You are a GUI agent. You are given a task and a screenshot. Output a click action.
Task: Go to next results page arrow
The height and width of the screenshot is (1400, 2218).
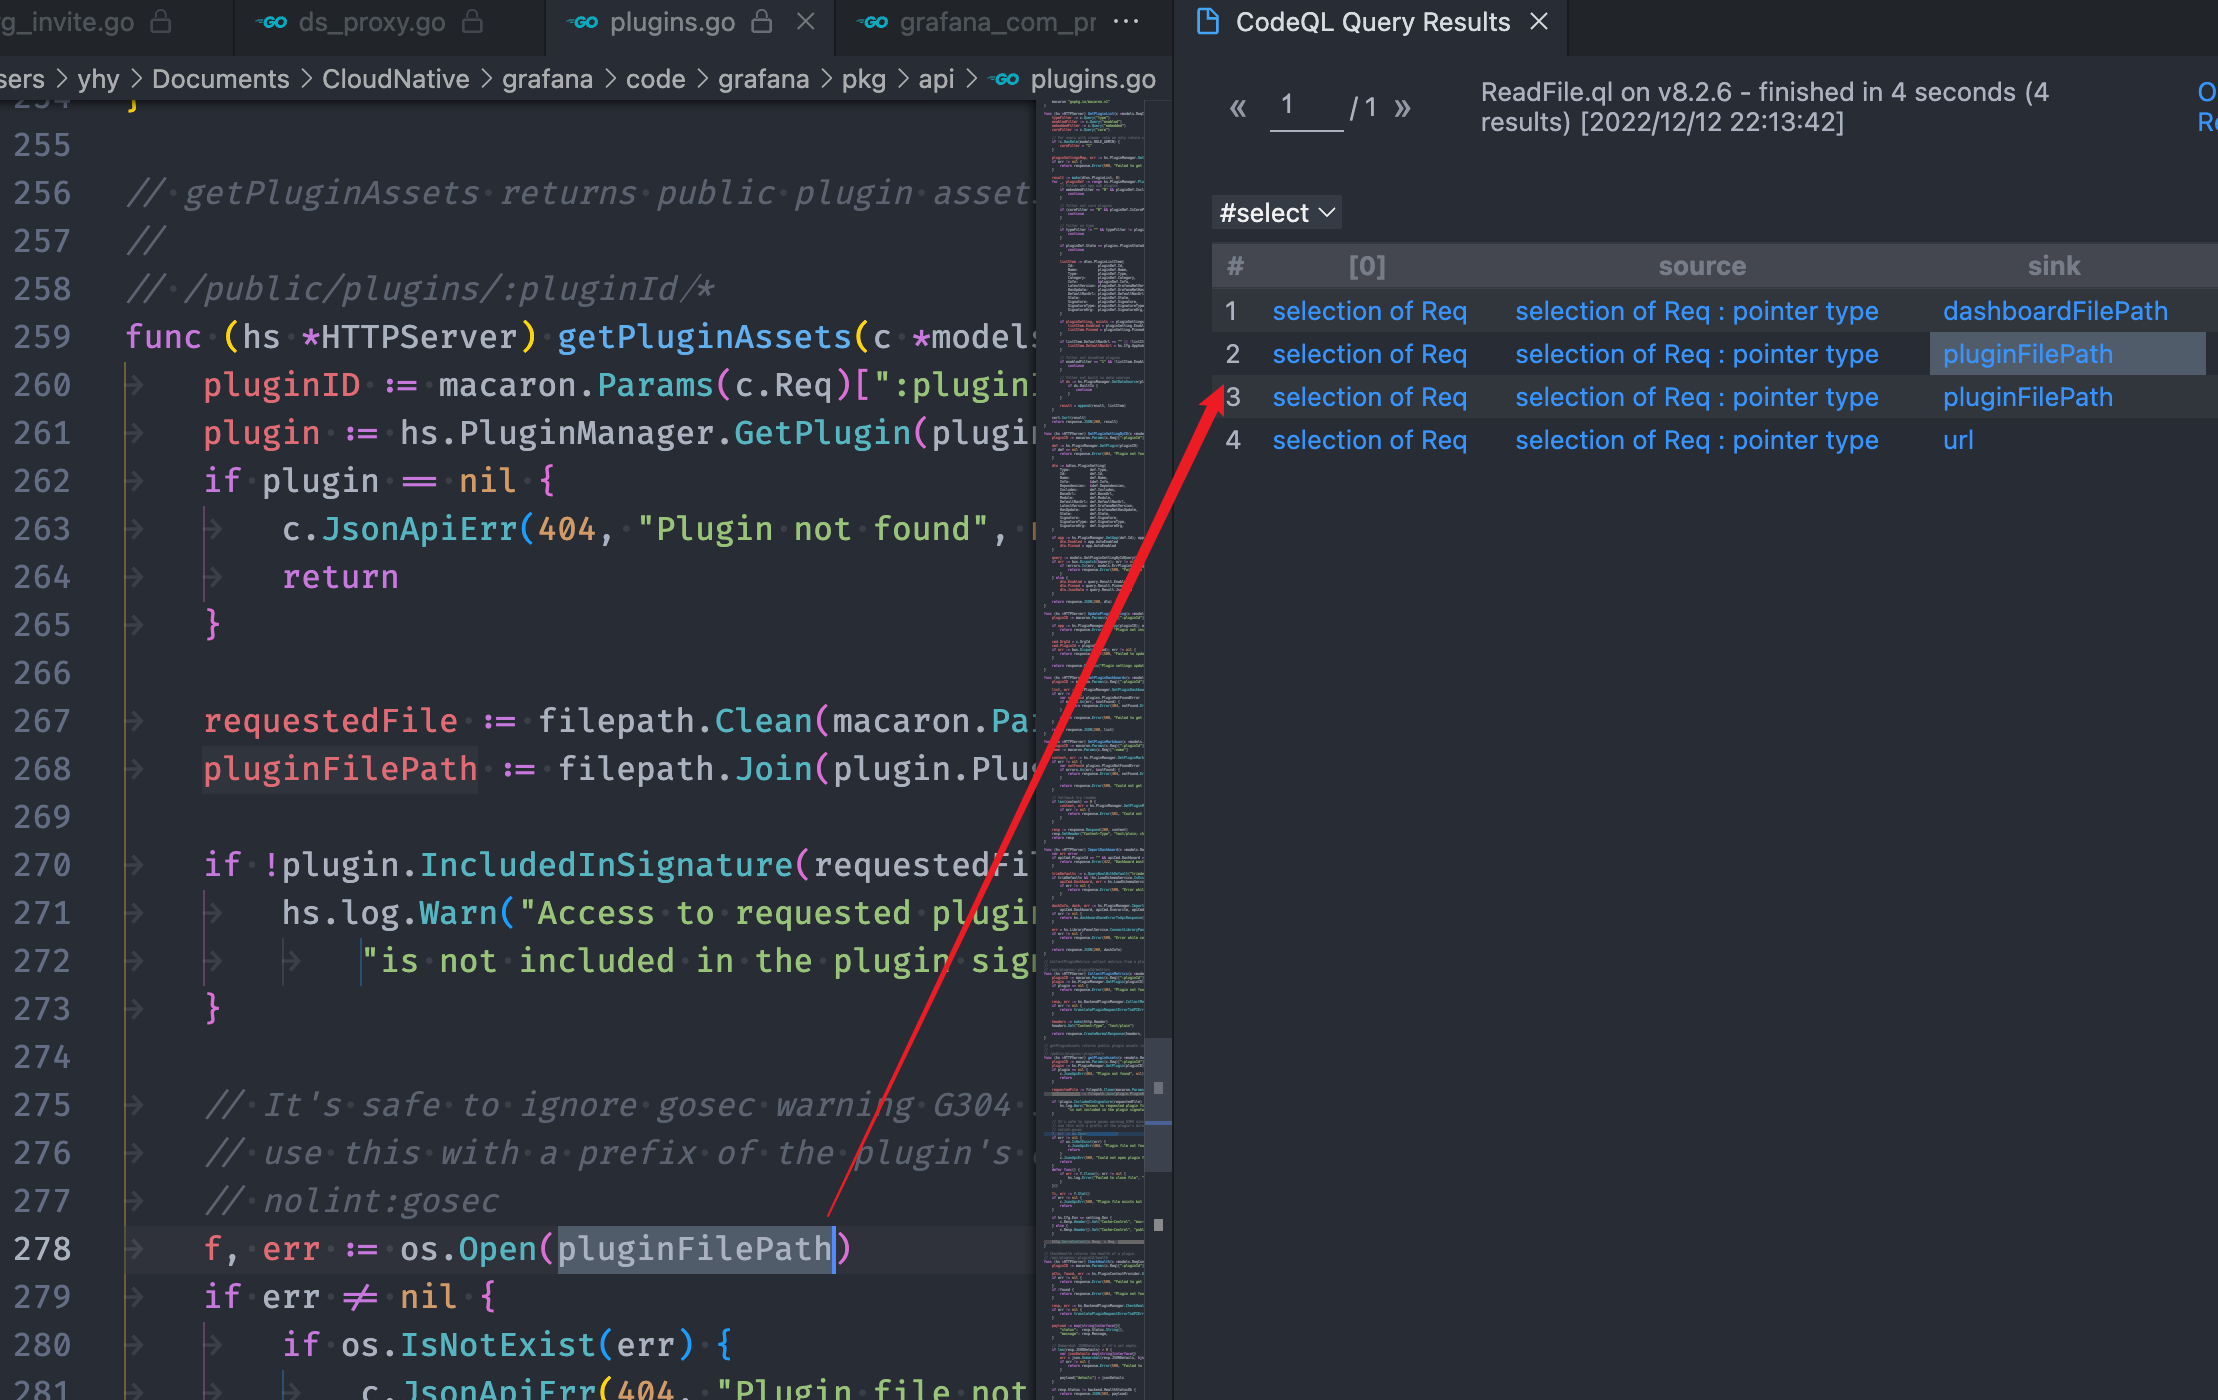click(x=1402, y=108)
